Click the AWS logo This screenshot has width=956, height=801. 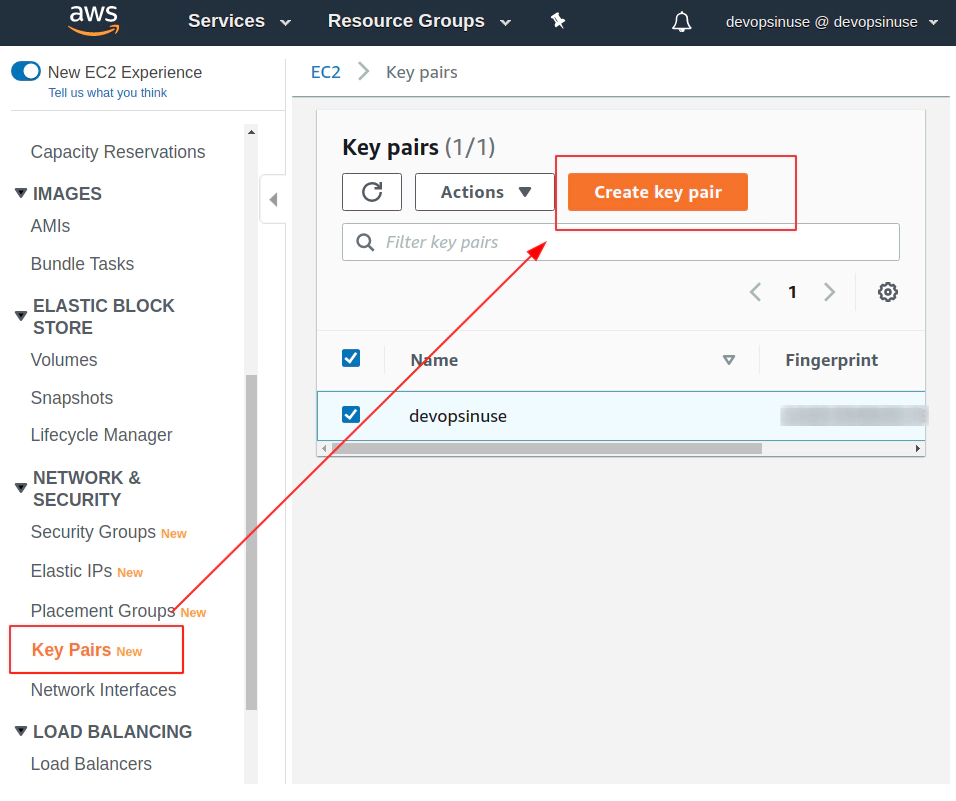tap(94, 21)
